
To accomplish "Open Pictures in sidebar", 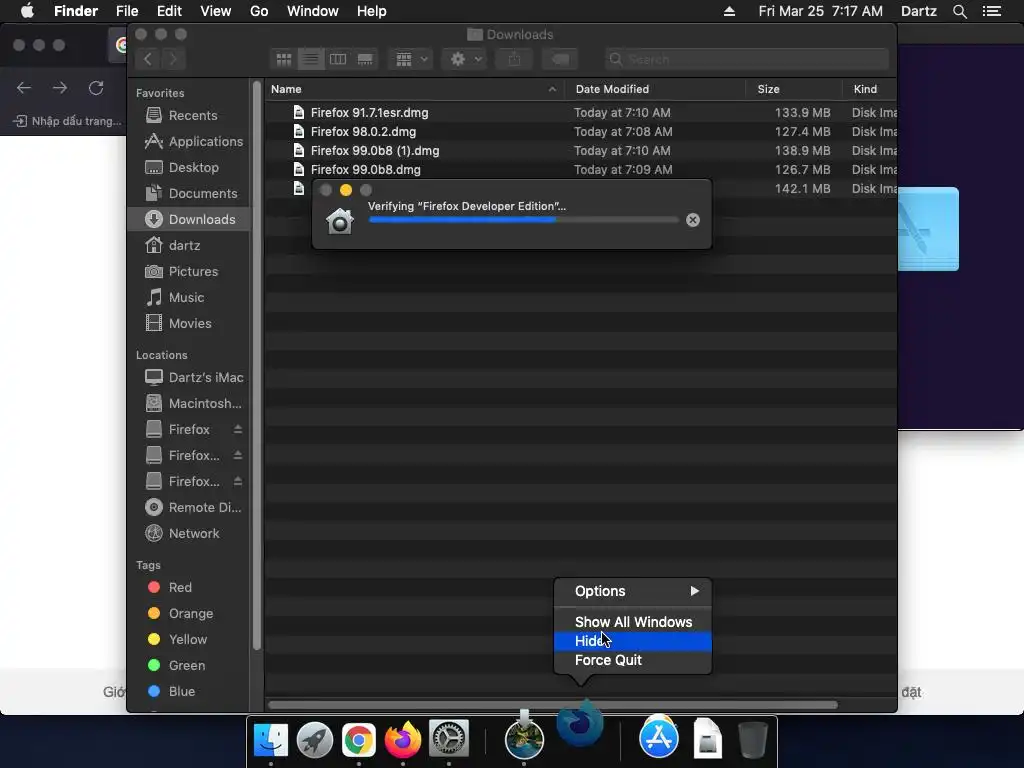I will pos(188,272).
